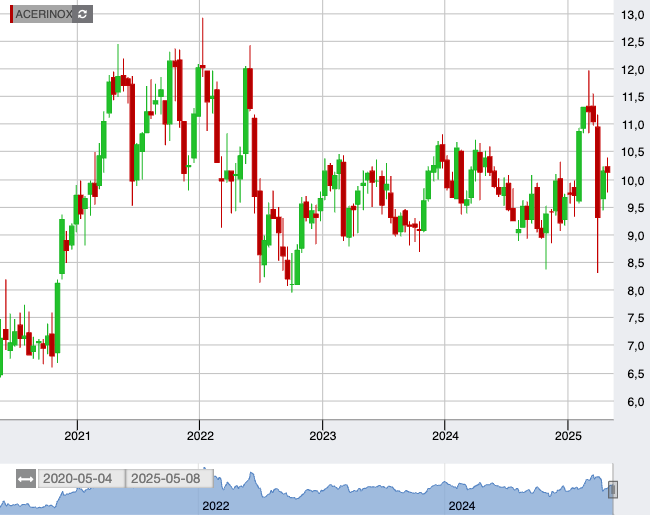Click the 2024 label in navigator overview
651x518 pixels.
click(462, 506)
